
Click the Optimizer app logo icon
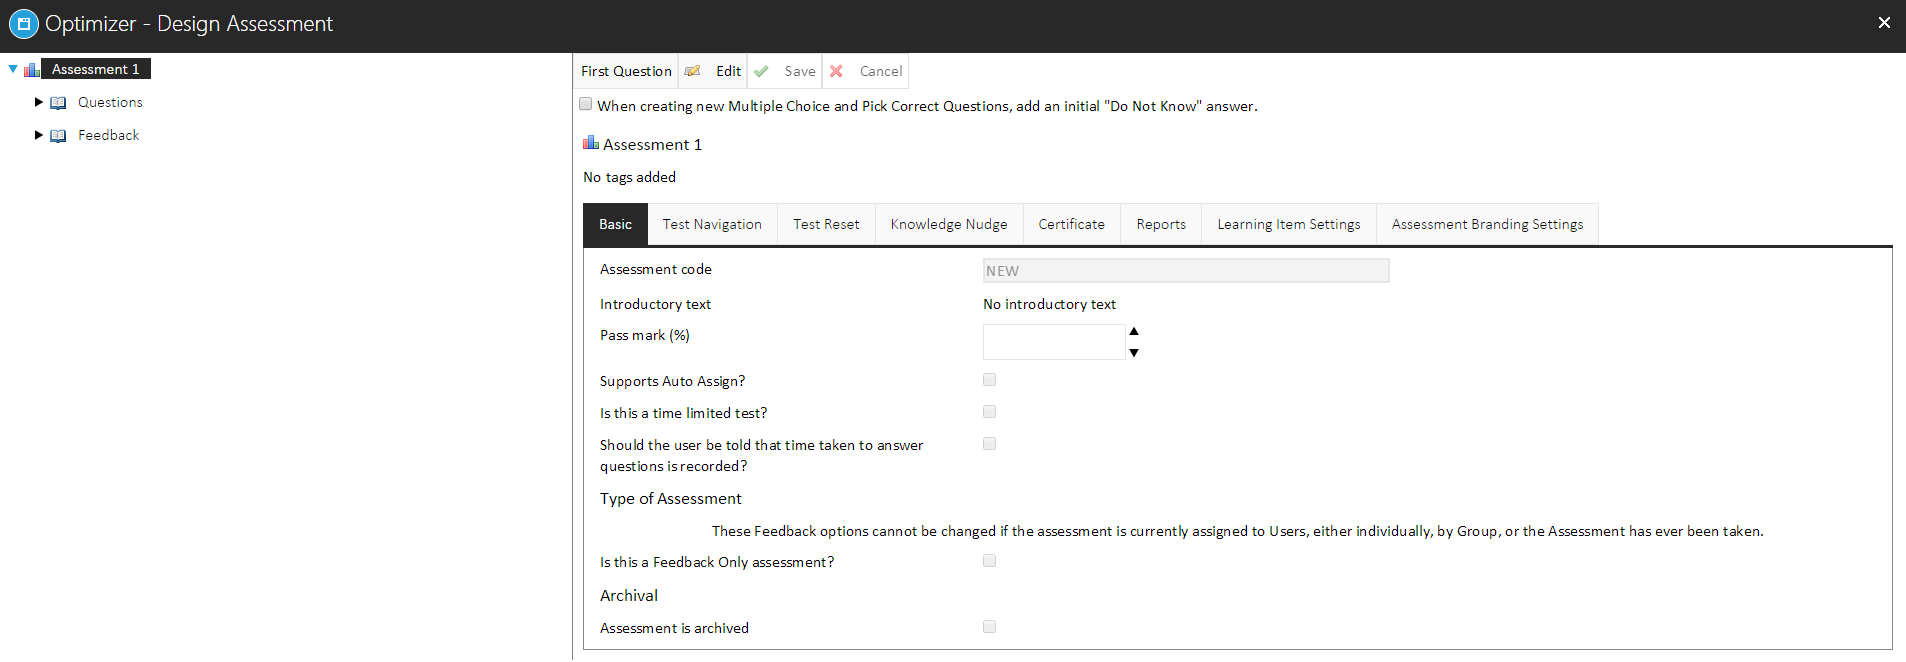(x=23, y=24)
